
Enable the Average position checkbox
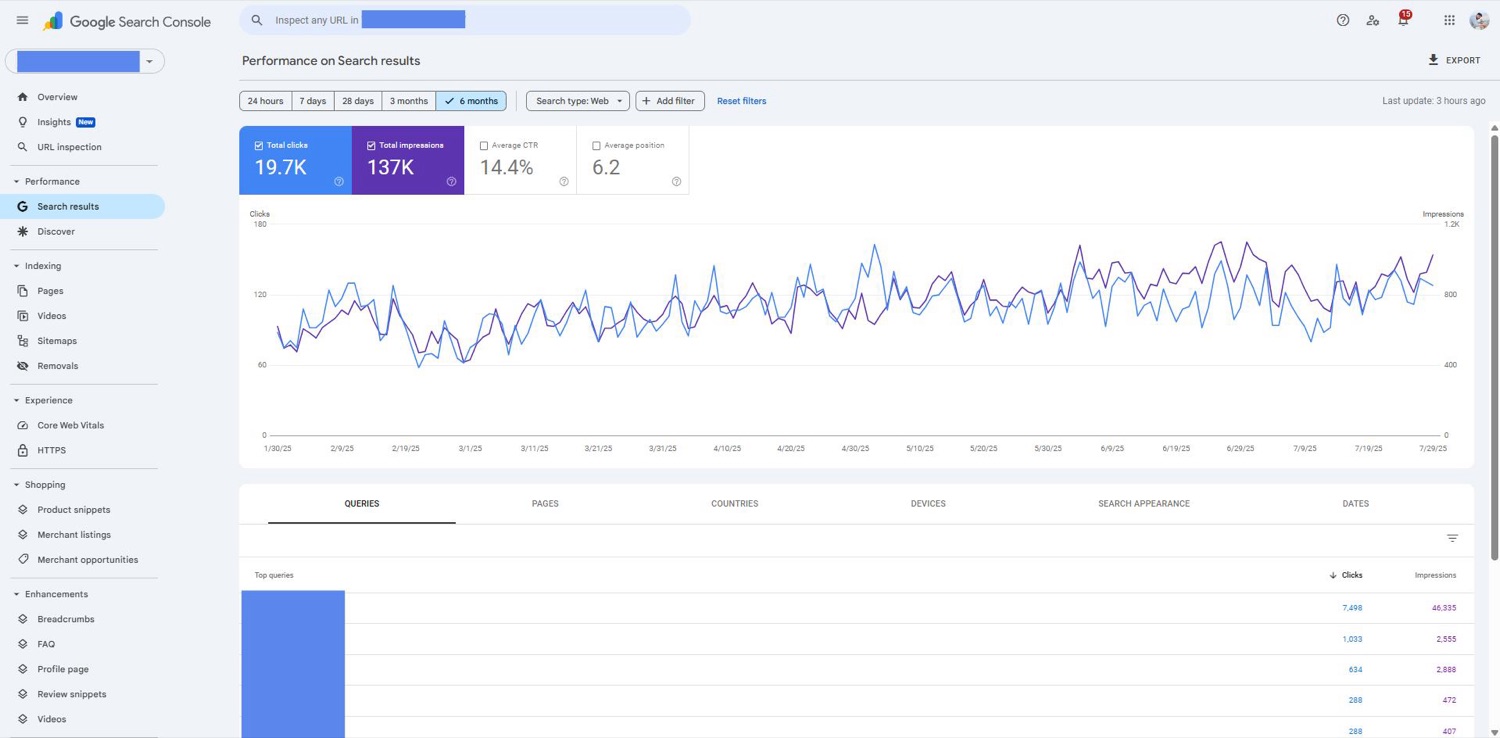596,146
